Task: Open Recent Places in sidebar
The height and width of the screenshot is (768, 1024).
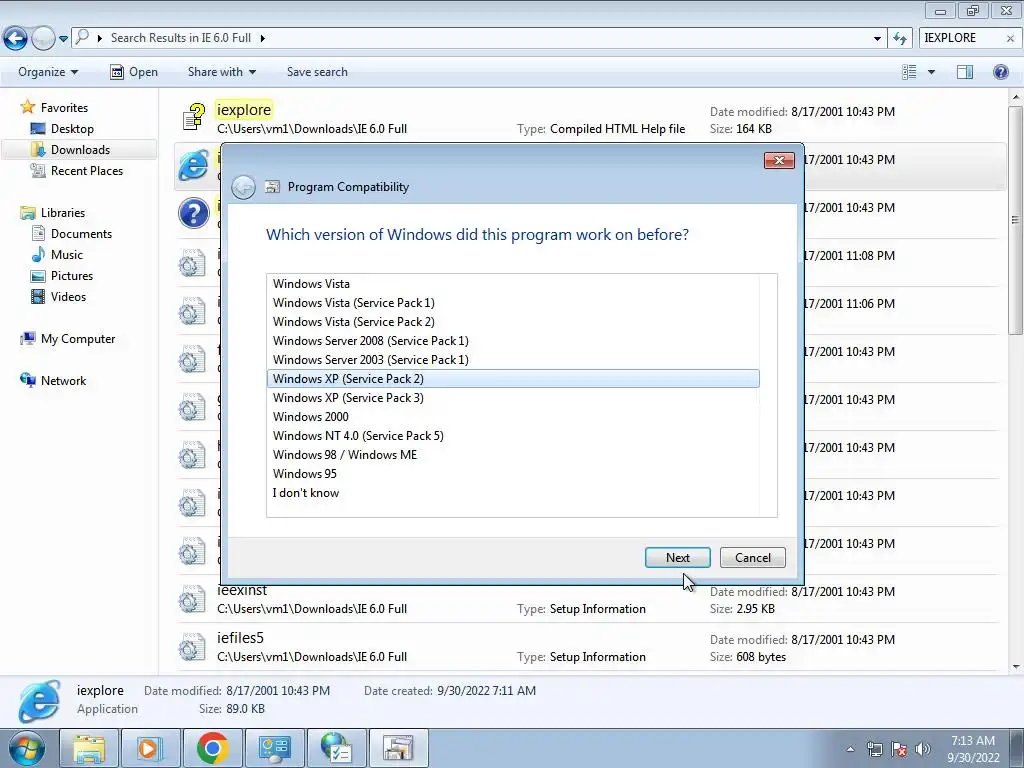Action: 86,170
